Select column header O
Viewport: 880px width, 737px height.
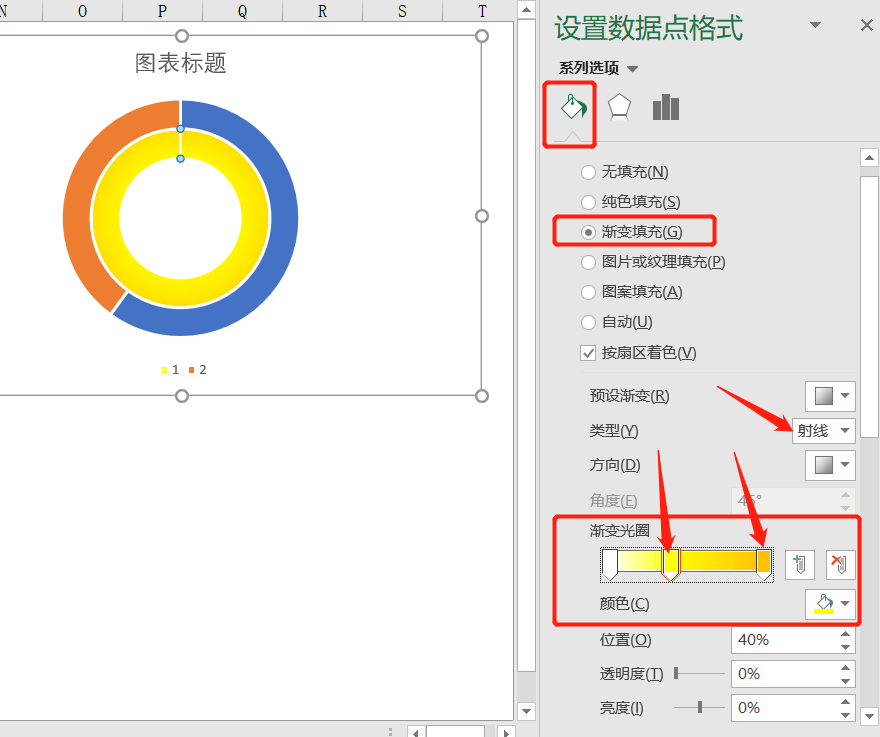pyautogui.click(x=82, y=11)
